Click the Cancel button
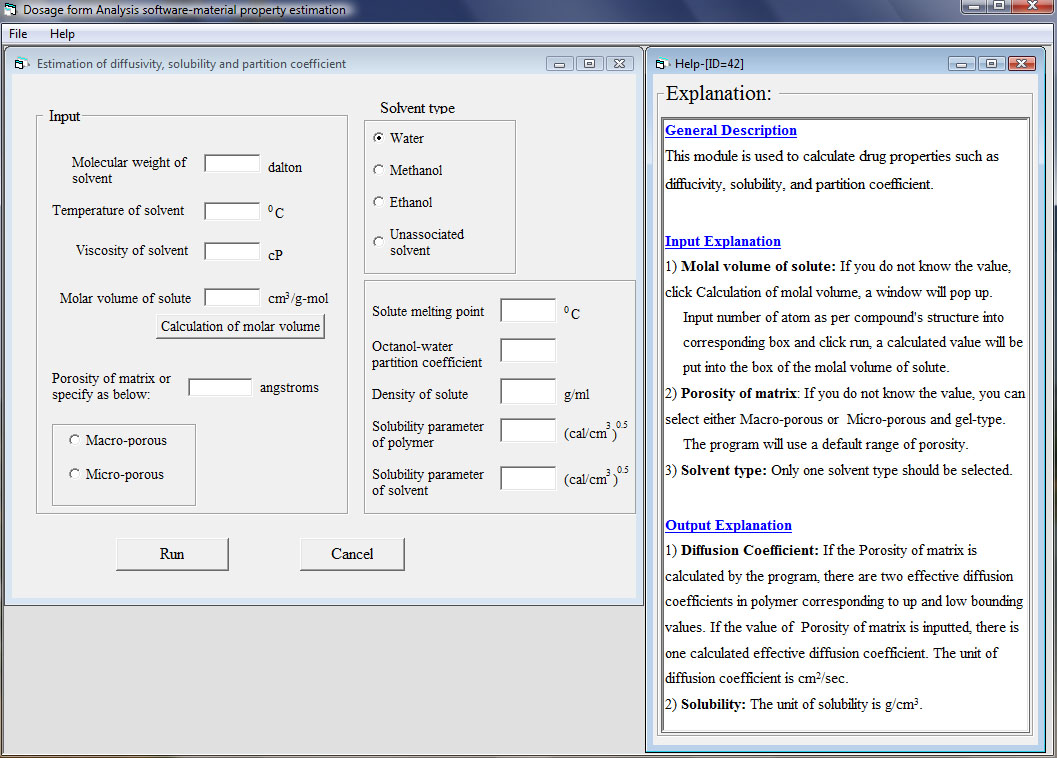Image resolution: width=1057 pixels, height=758 pixels. click(352, 554)
